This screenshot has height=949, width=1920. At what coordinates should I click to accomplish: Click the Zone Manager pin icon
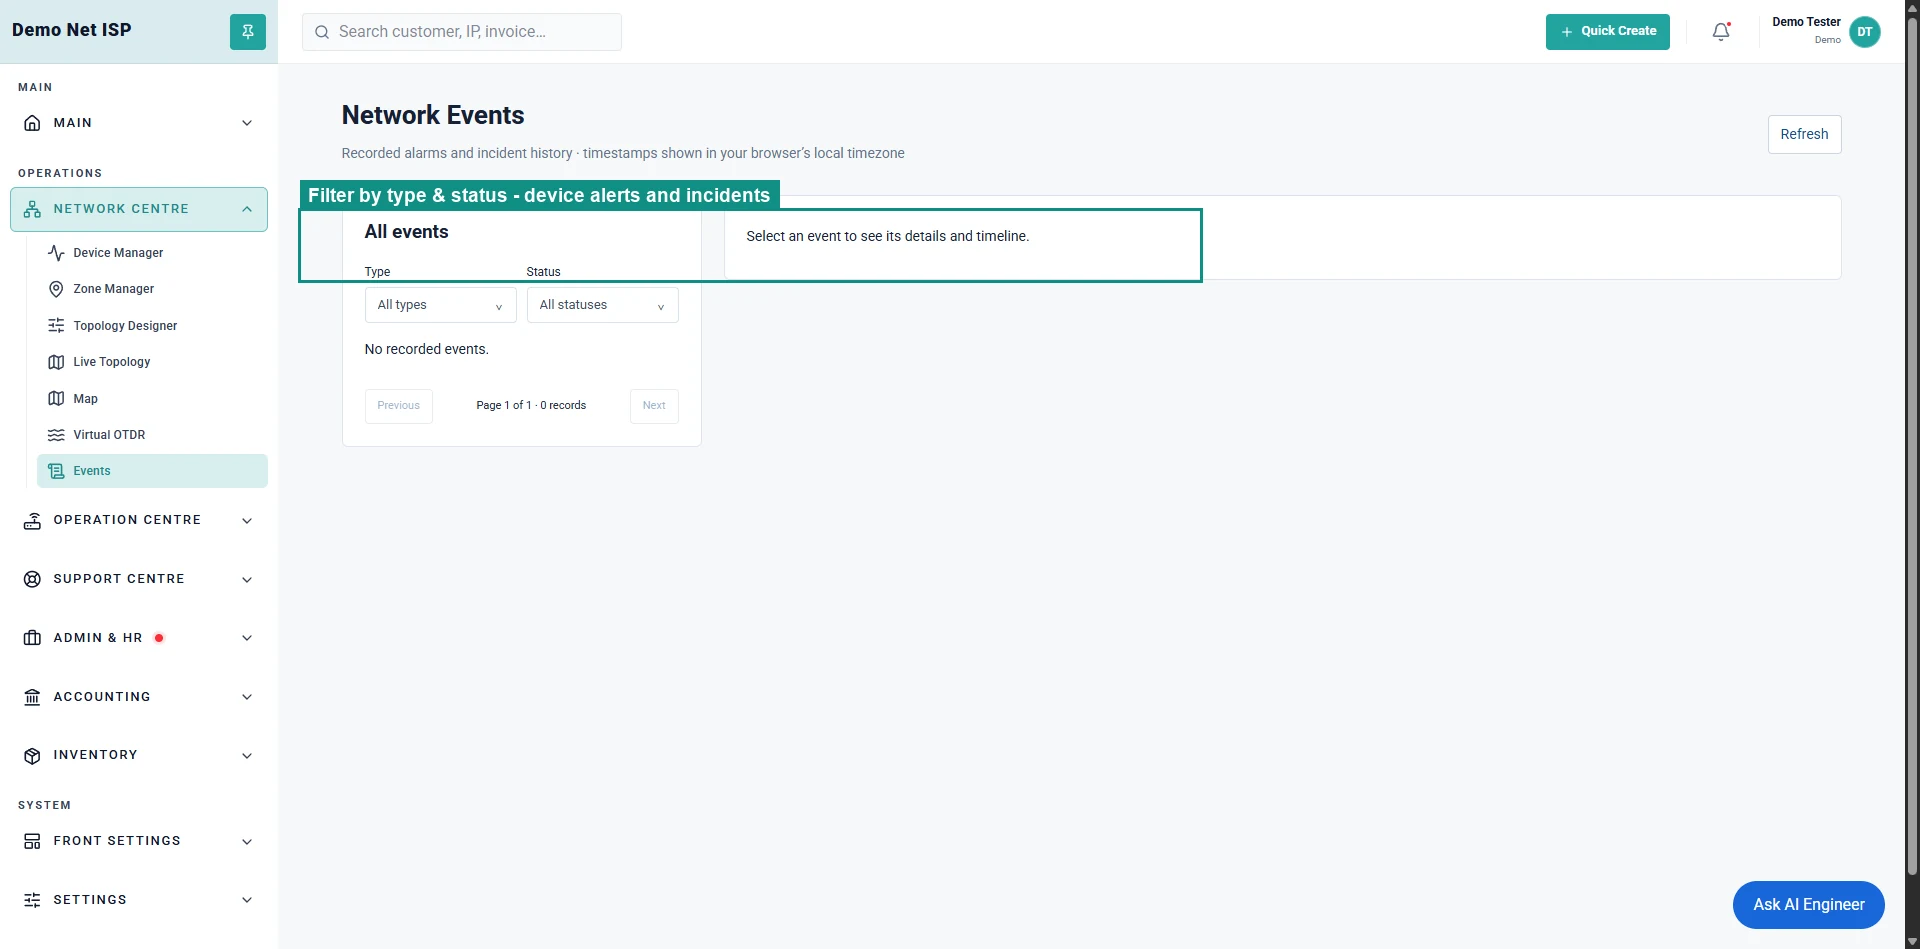56,289
